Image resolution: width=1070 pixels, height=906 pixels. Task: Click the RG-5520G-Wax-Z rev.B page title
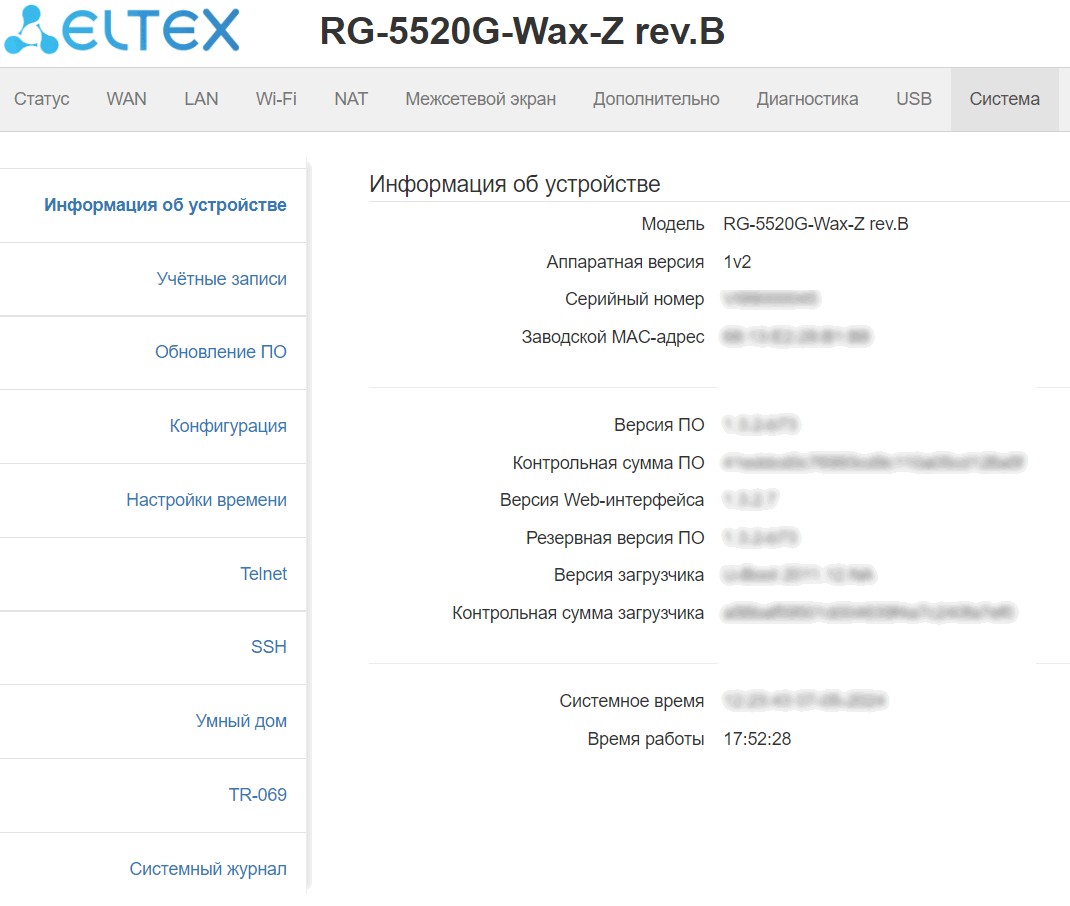coord(522,31)
